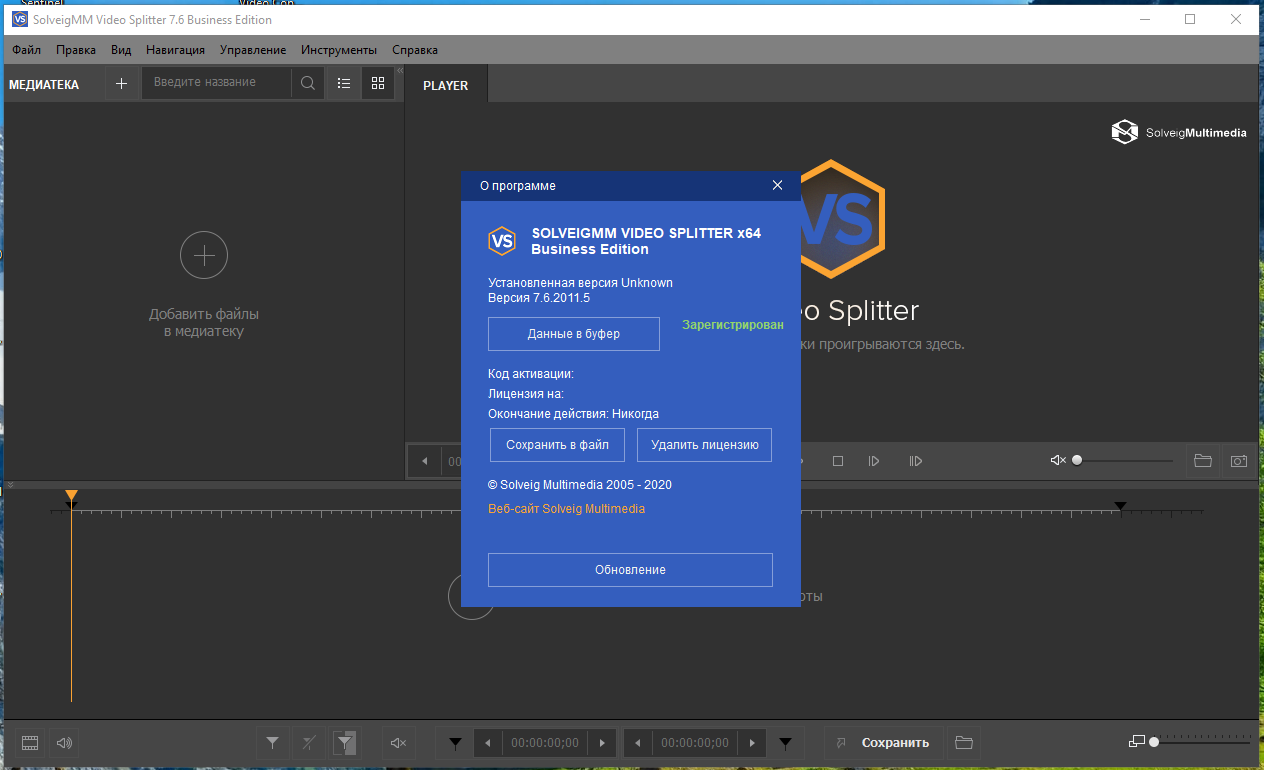Screen dimensions: 1264x770
Task: Select the PLAYER tab
Action: [x=445, y=86]
